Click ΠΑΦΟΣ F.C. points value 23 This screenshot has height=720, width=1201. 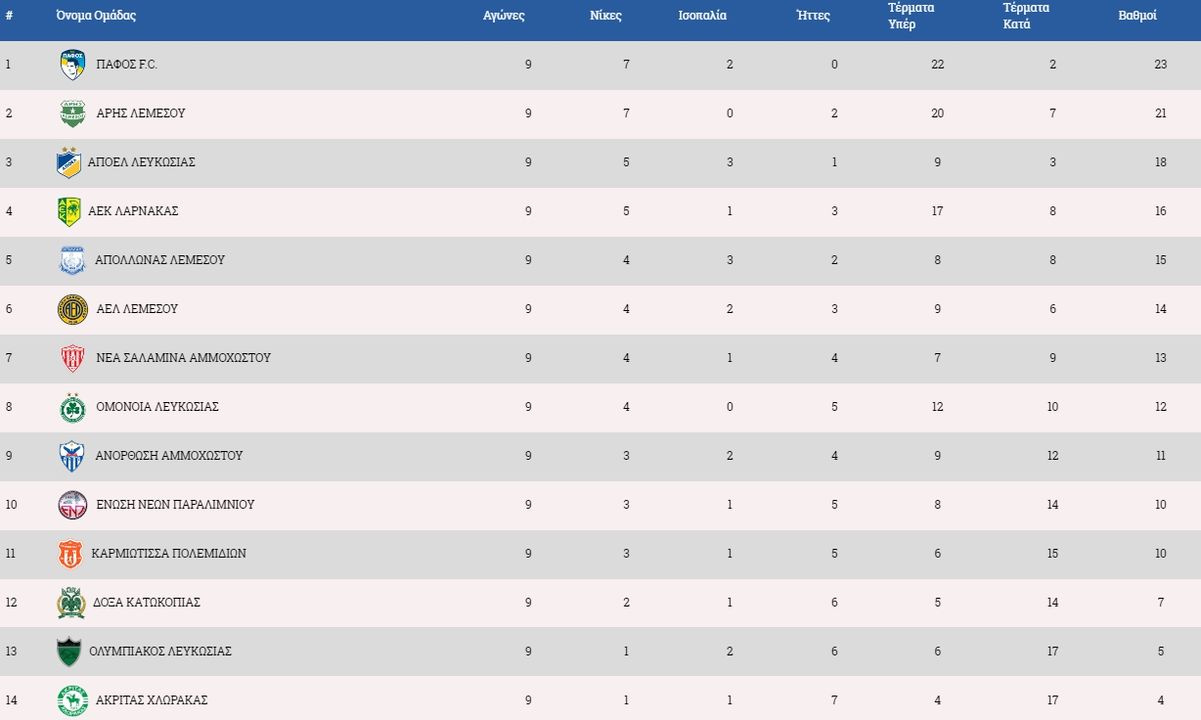point(1161,65)
